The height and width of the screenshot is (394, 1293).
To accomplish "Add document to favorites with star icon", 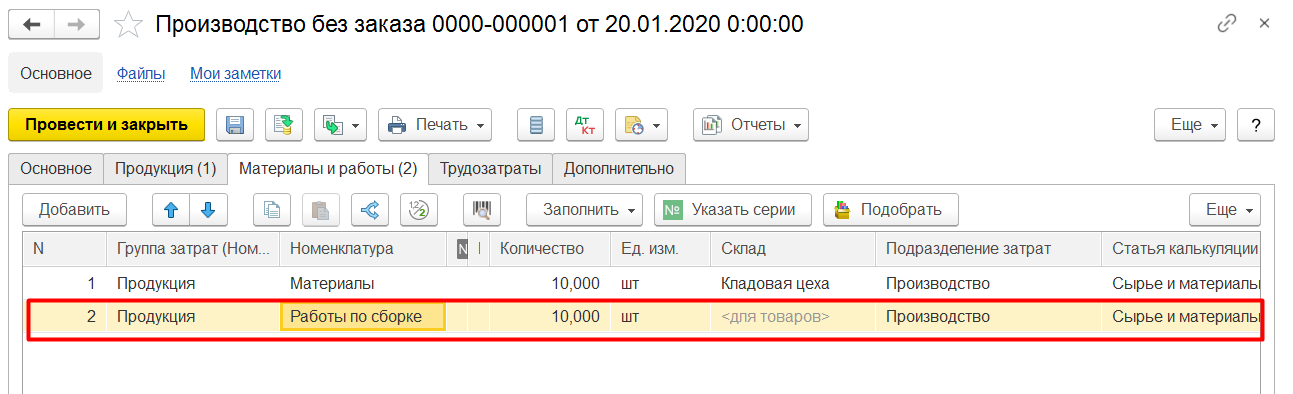I will [128, 24].
